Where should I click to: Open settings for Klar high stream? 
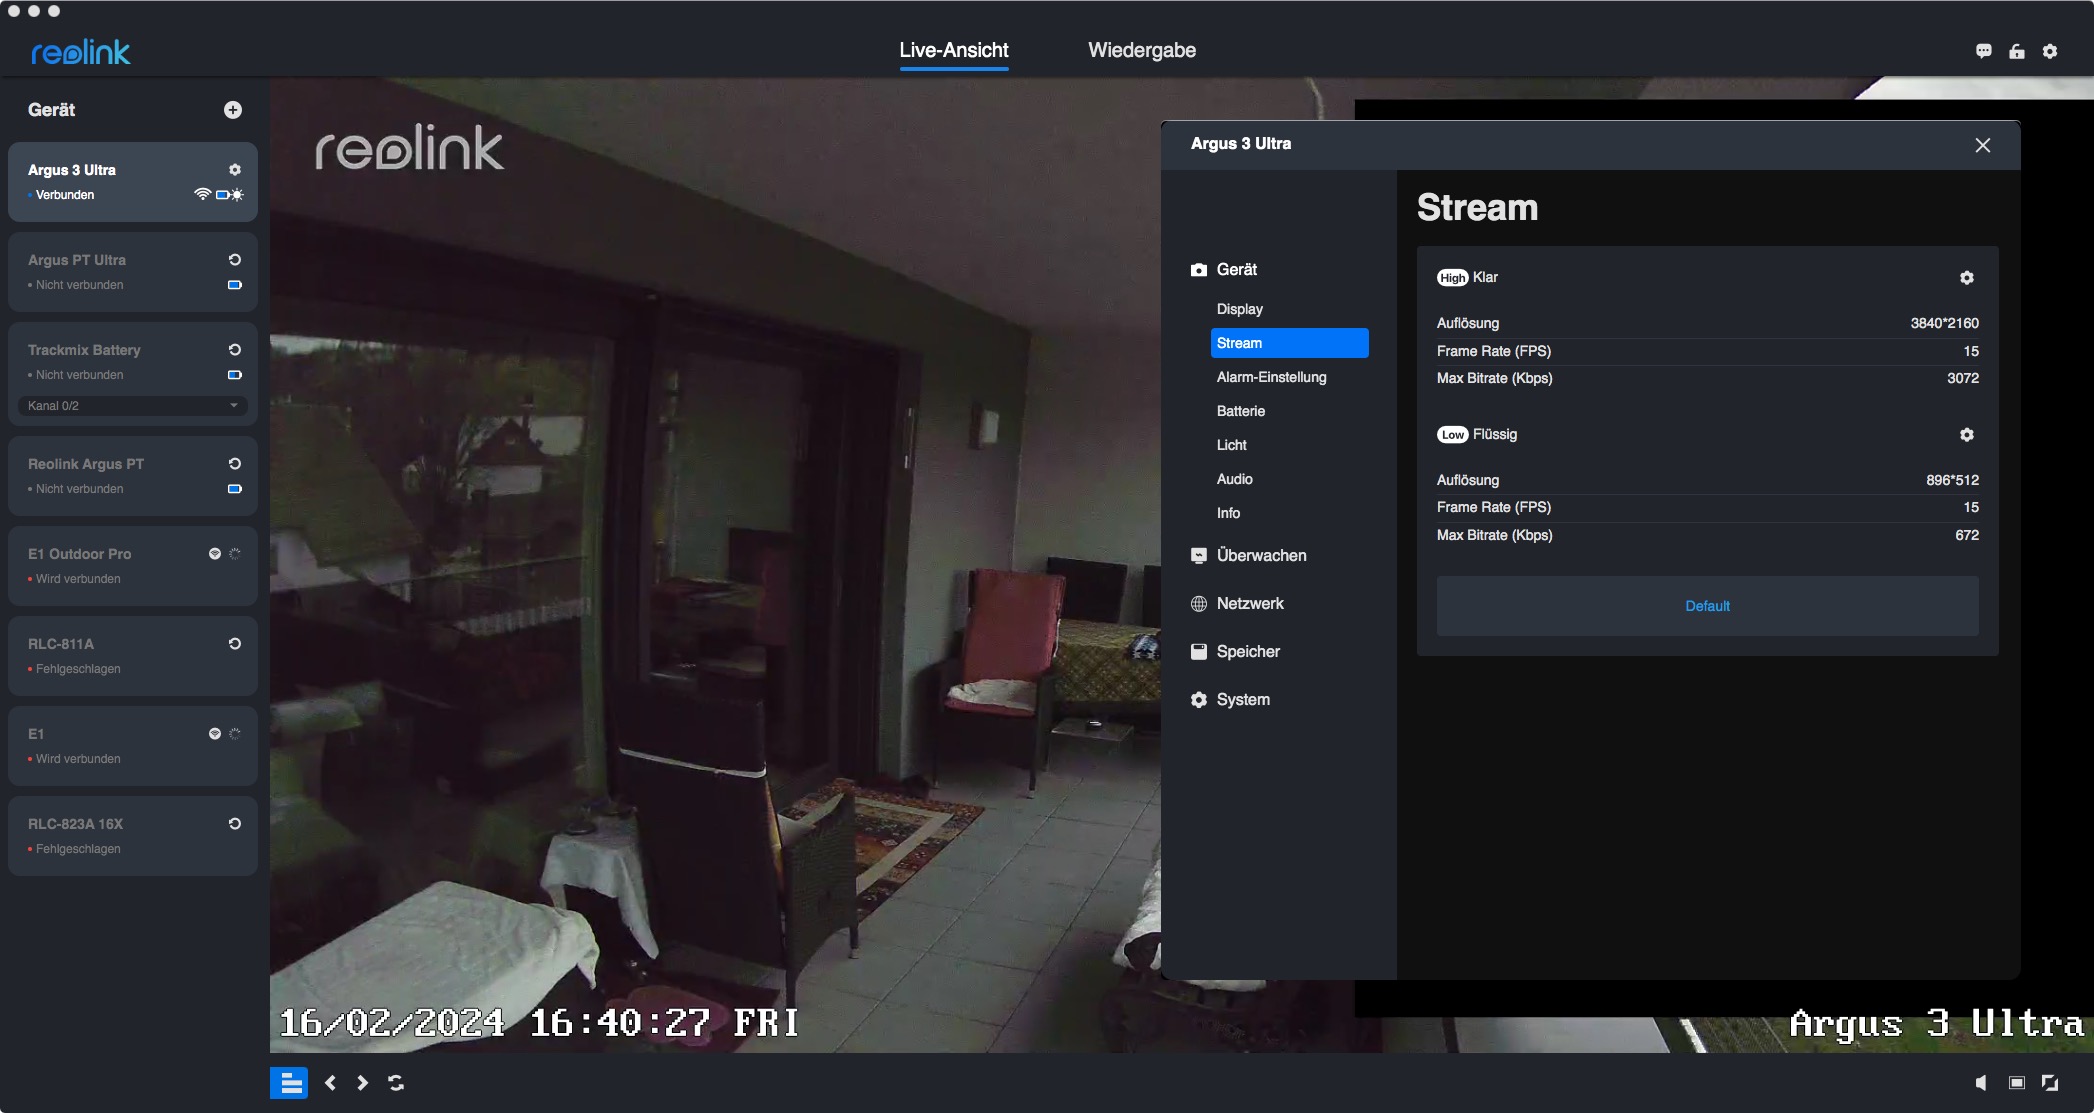pos(1966,278)
